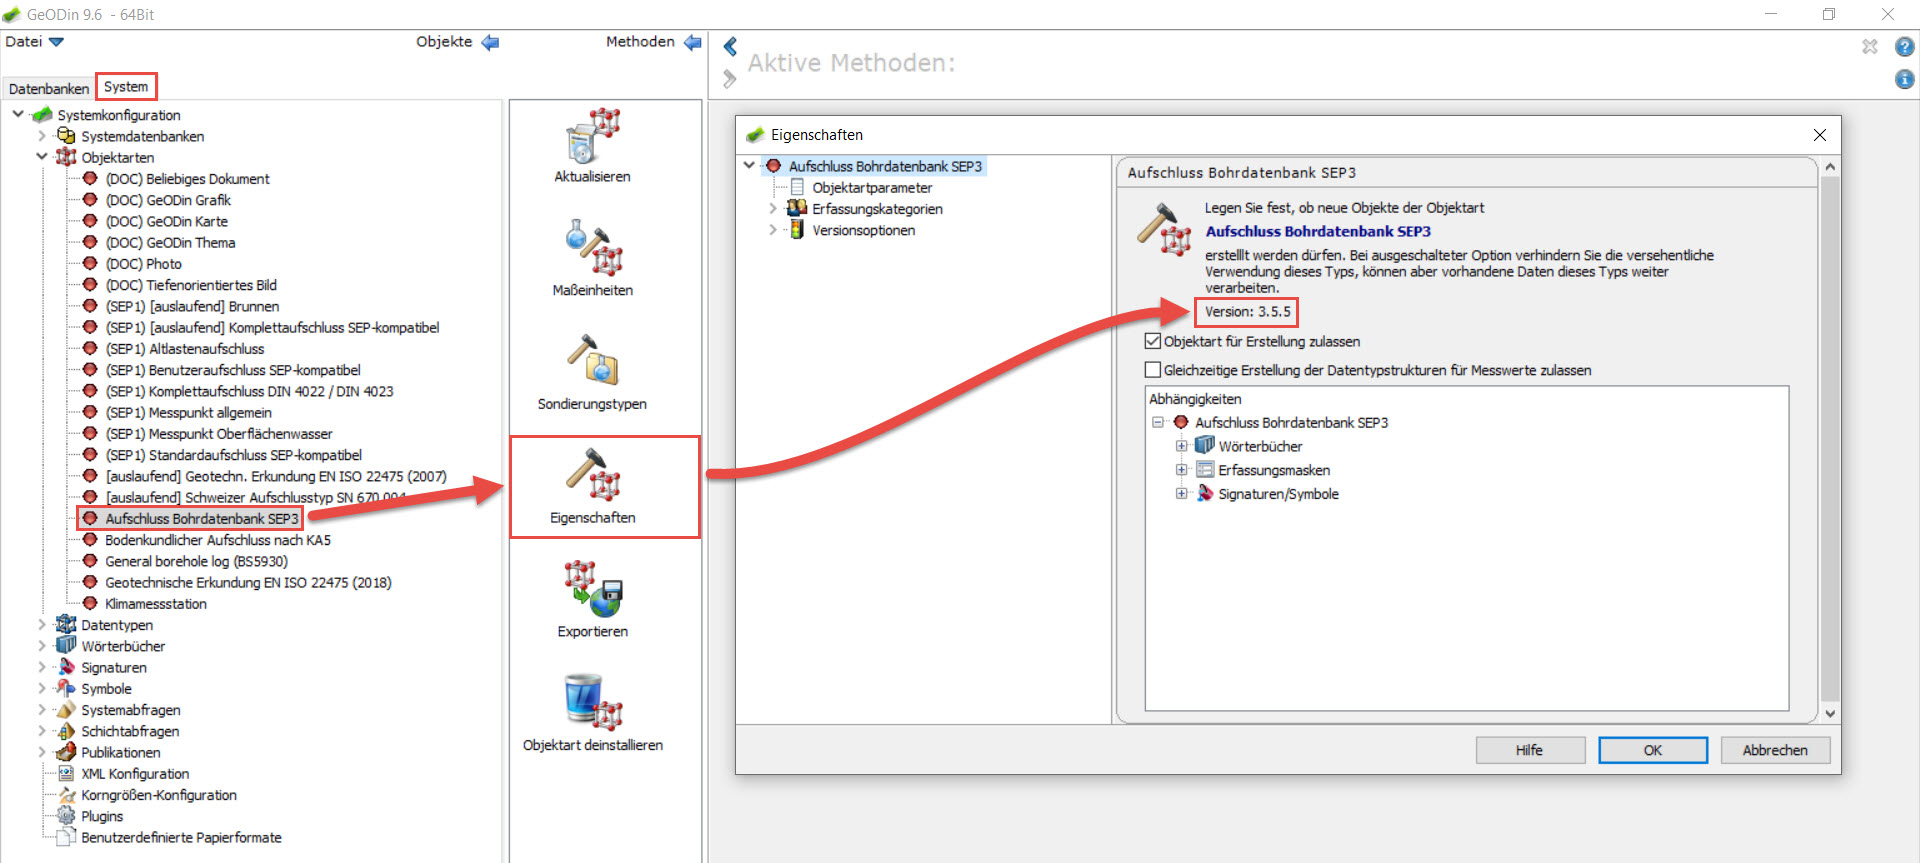Image resolution: width=1920 pixels, height=863 pixels.
Task: Select the Datentypen tree icon
Action: pos(66,625)
